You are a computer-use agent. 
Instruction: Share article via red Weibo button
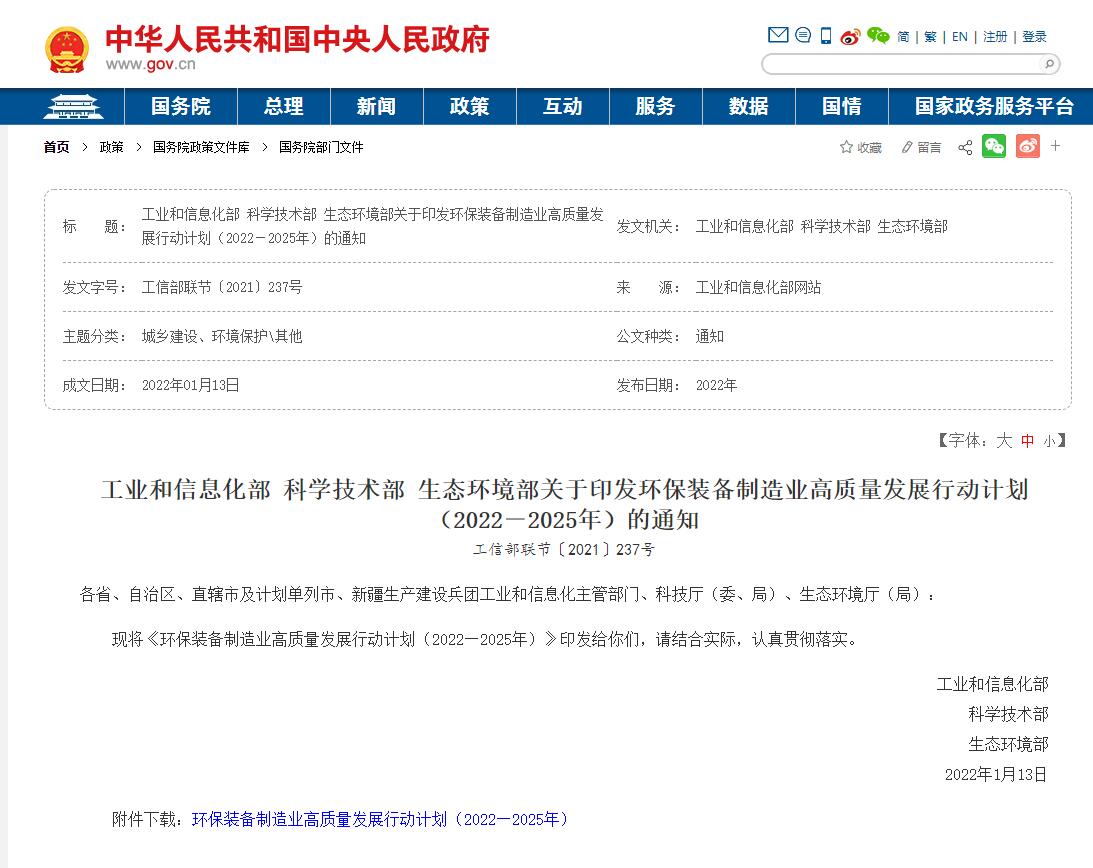1027,147
